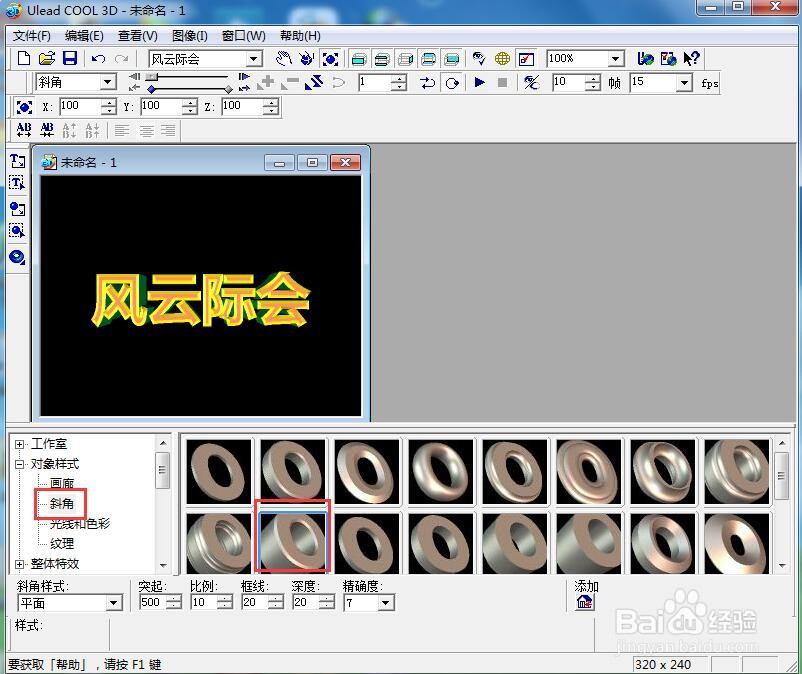Click the Insert text tool in left sidebar
The height and width of the screenshot is (674, 802).
point(17,161)
